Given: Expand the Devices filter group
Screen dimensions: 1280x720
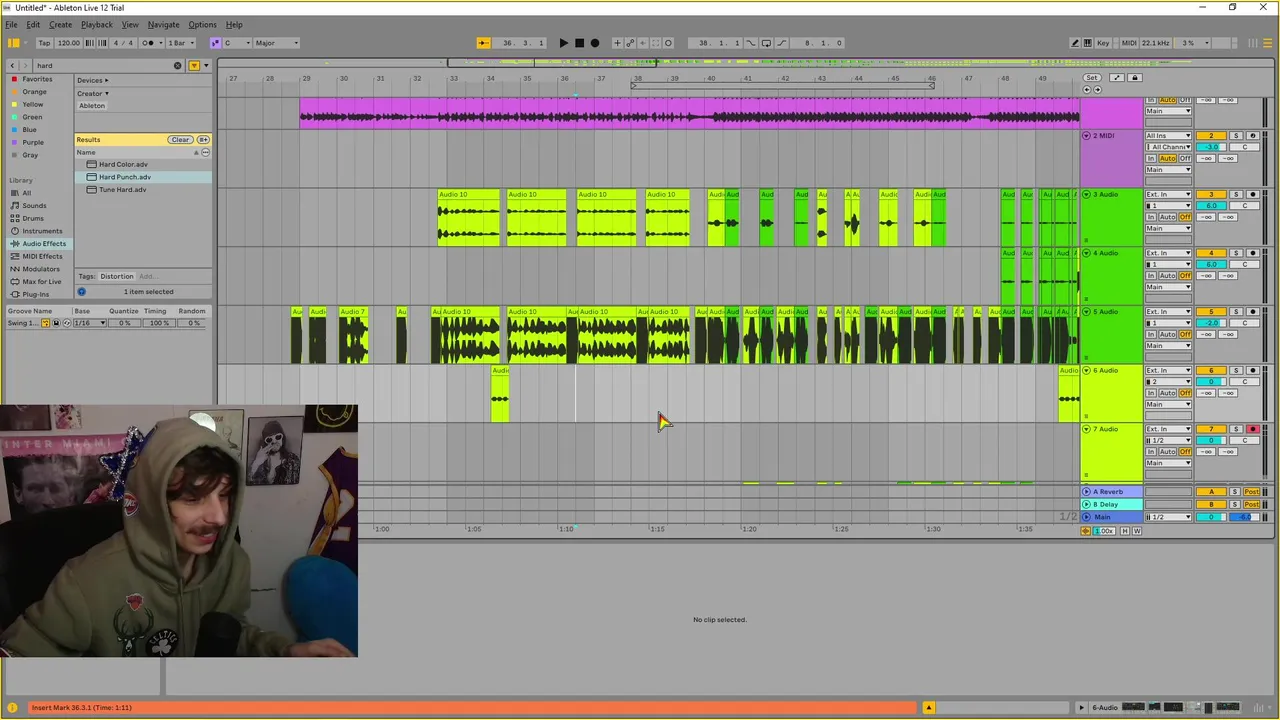Looking at the screenshot, I should tap(93, 80).
